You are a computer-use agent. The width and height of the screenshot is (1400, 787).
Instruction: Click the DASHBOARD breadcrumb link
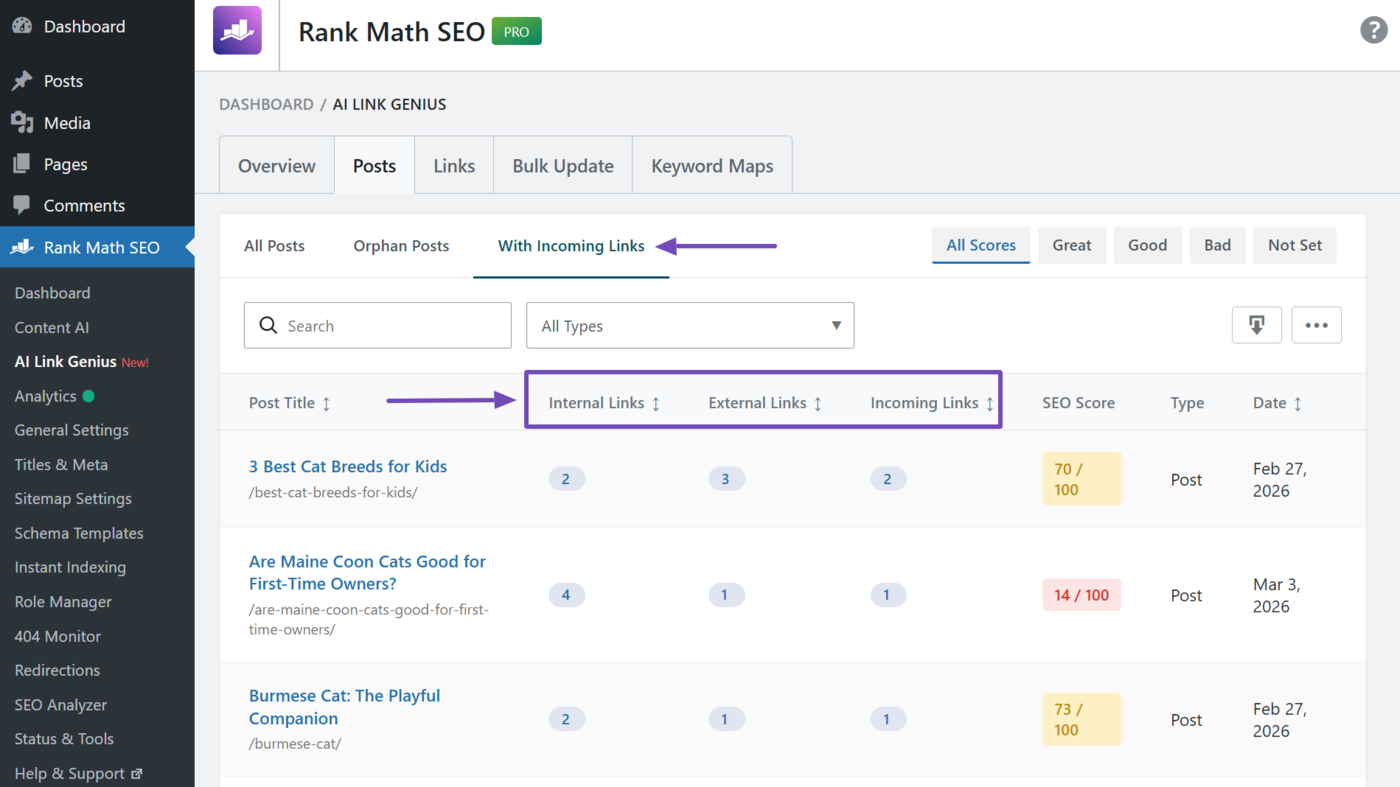266,104
